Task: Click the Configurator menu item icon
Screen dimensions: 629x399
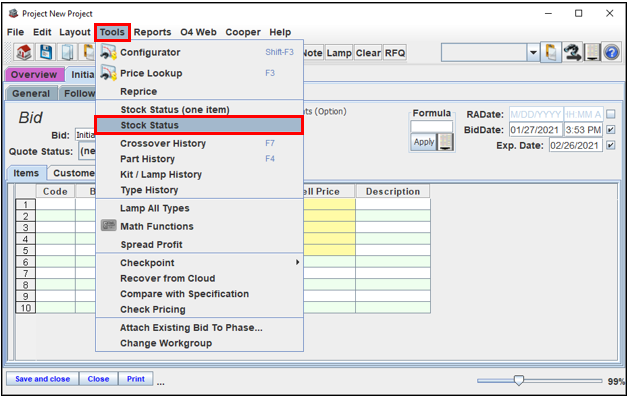Action: pyautogui.click(x=108, y=53)
